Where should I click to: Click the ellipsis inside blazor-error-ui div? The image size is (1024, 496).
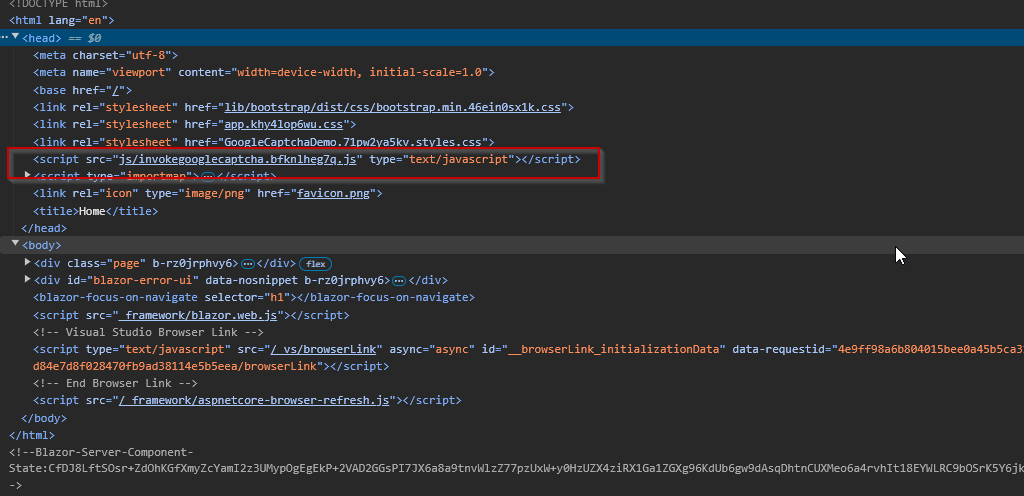tap(398, 281)
